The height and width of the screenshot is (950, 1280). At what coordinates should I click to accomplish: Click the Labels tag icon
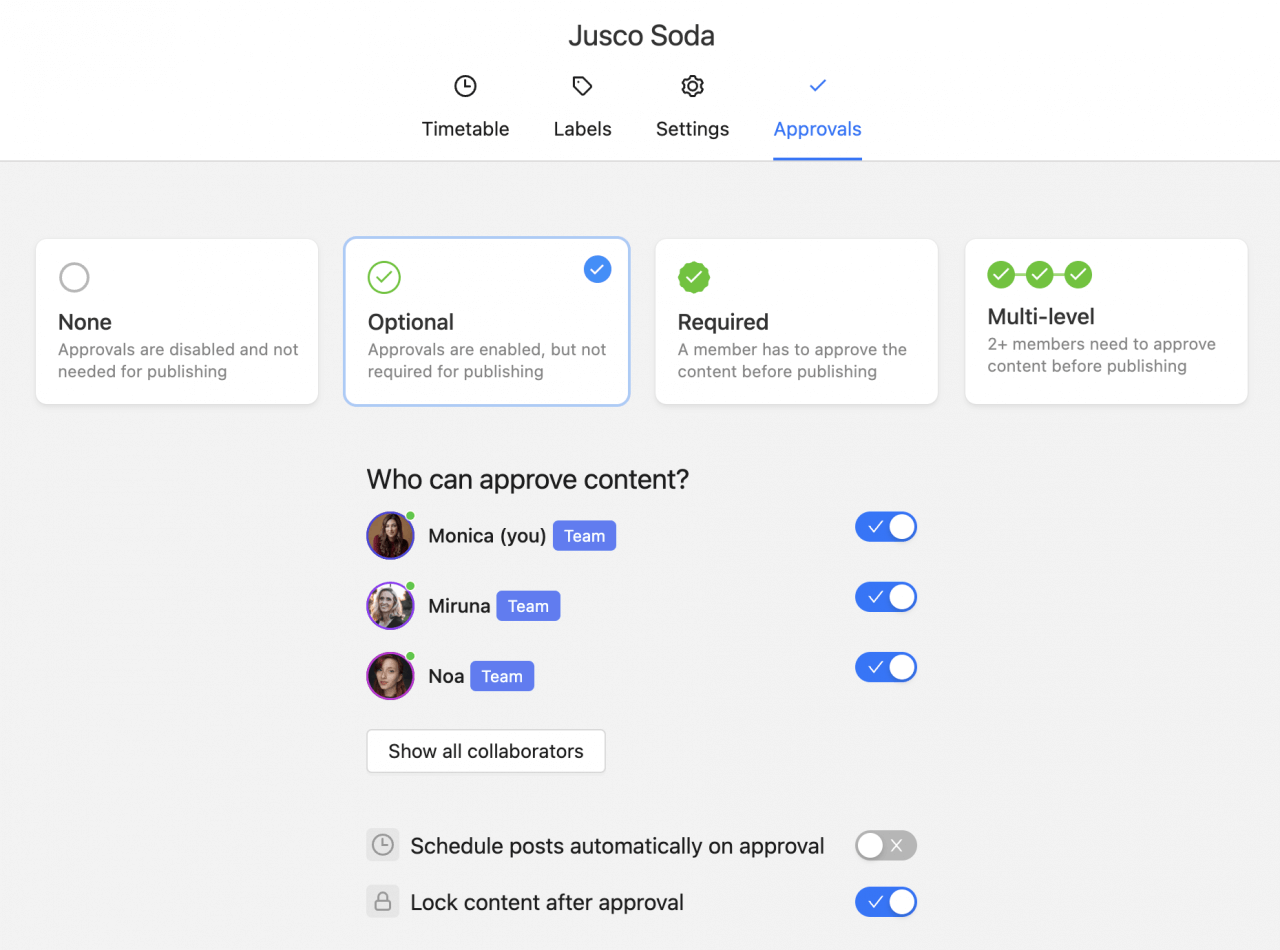(582, 86)
